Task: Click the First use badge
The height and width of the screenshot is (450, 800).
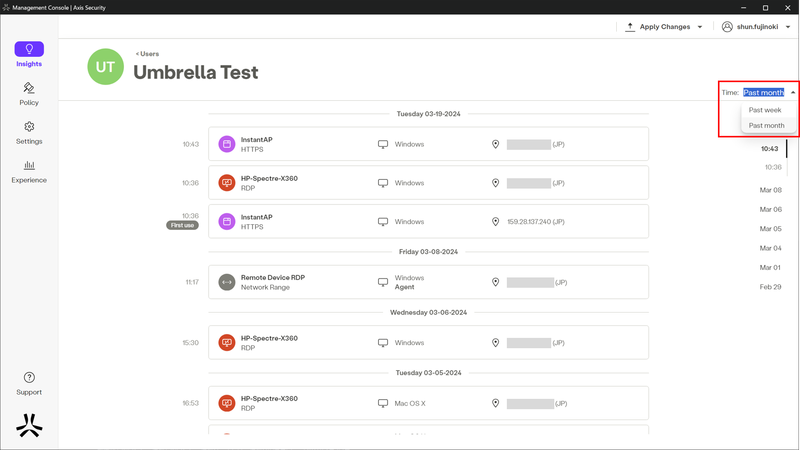Action: tap(182, 225)
